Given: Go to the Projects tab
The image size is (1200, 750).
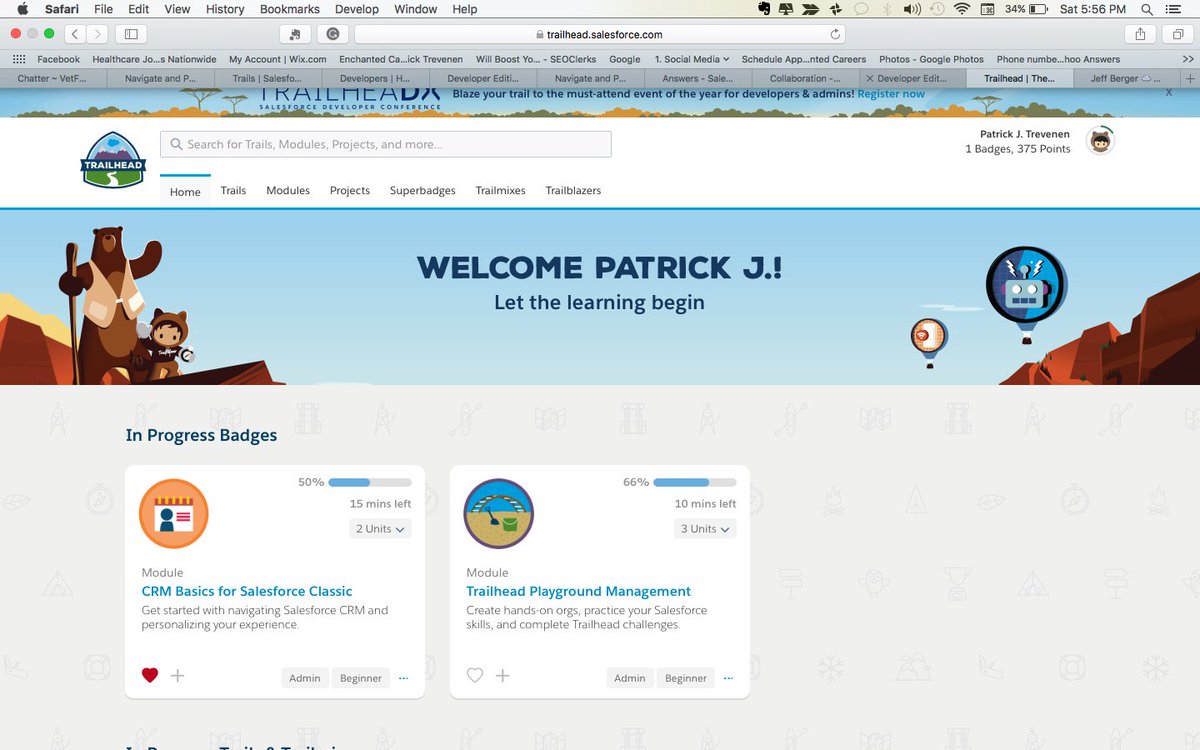Looking at the screenshot, I should click(350, 190).
